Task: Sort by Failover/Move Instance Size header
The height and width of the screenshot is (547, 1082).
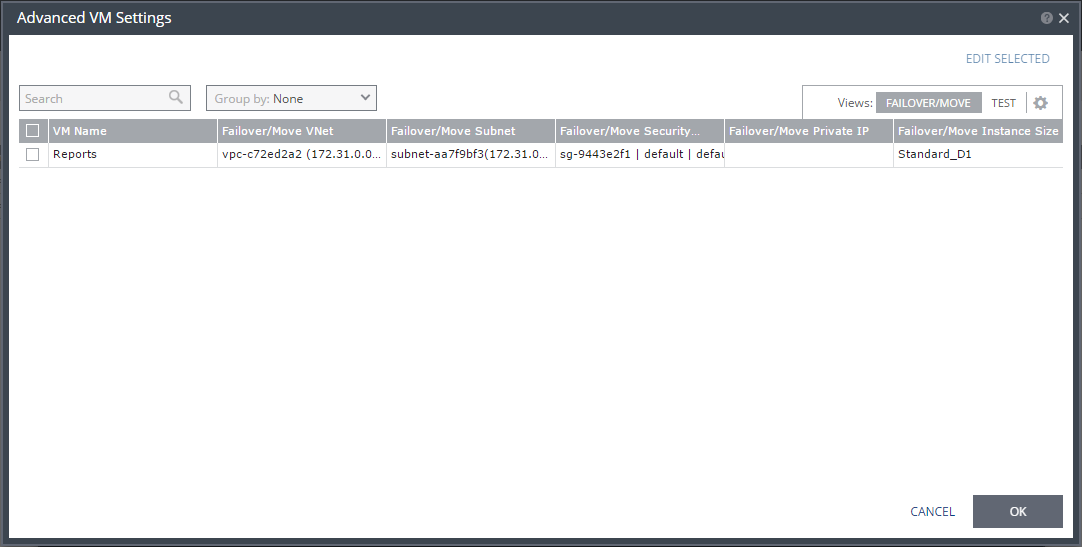Action: tap(978, 131)
